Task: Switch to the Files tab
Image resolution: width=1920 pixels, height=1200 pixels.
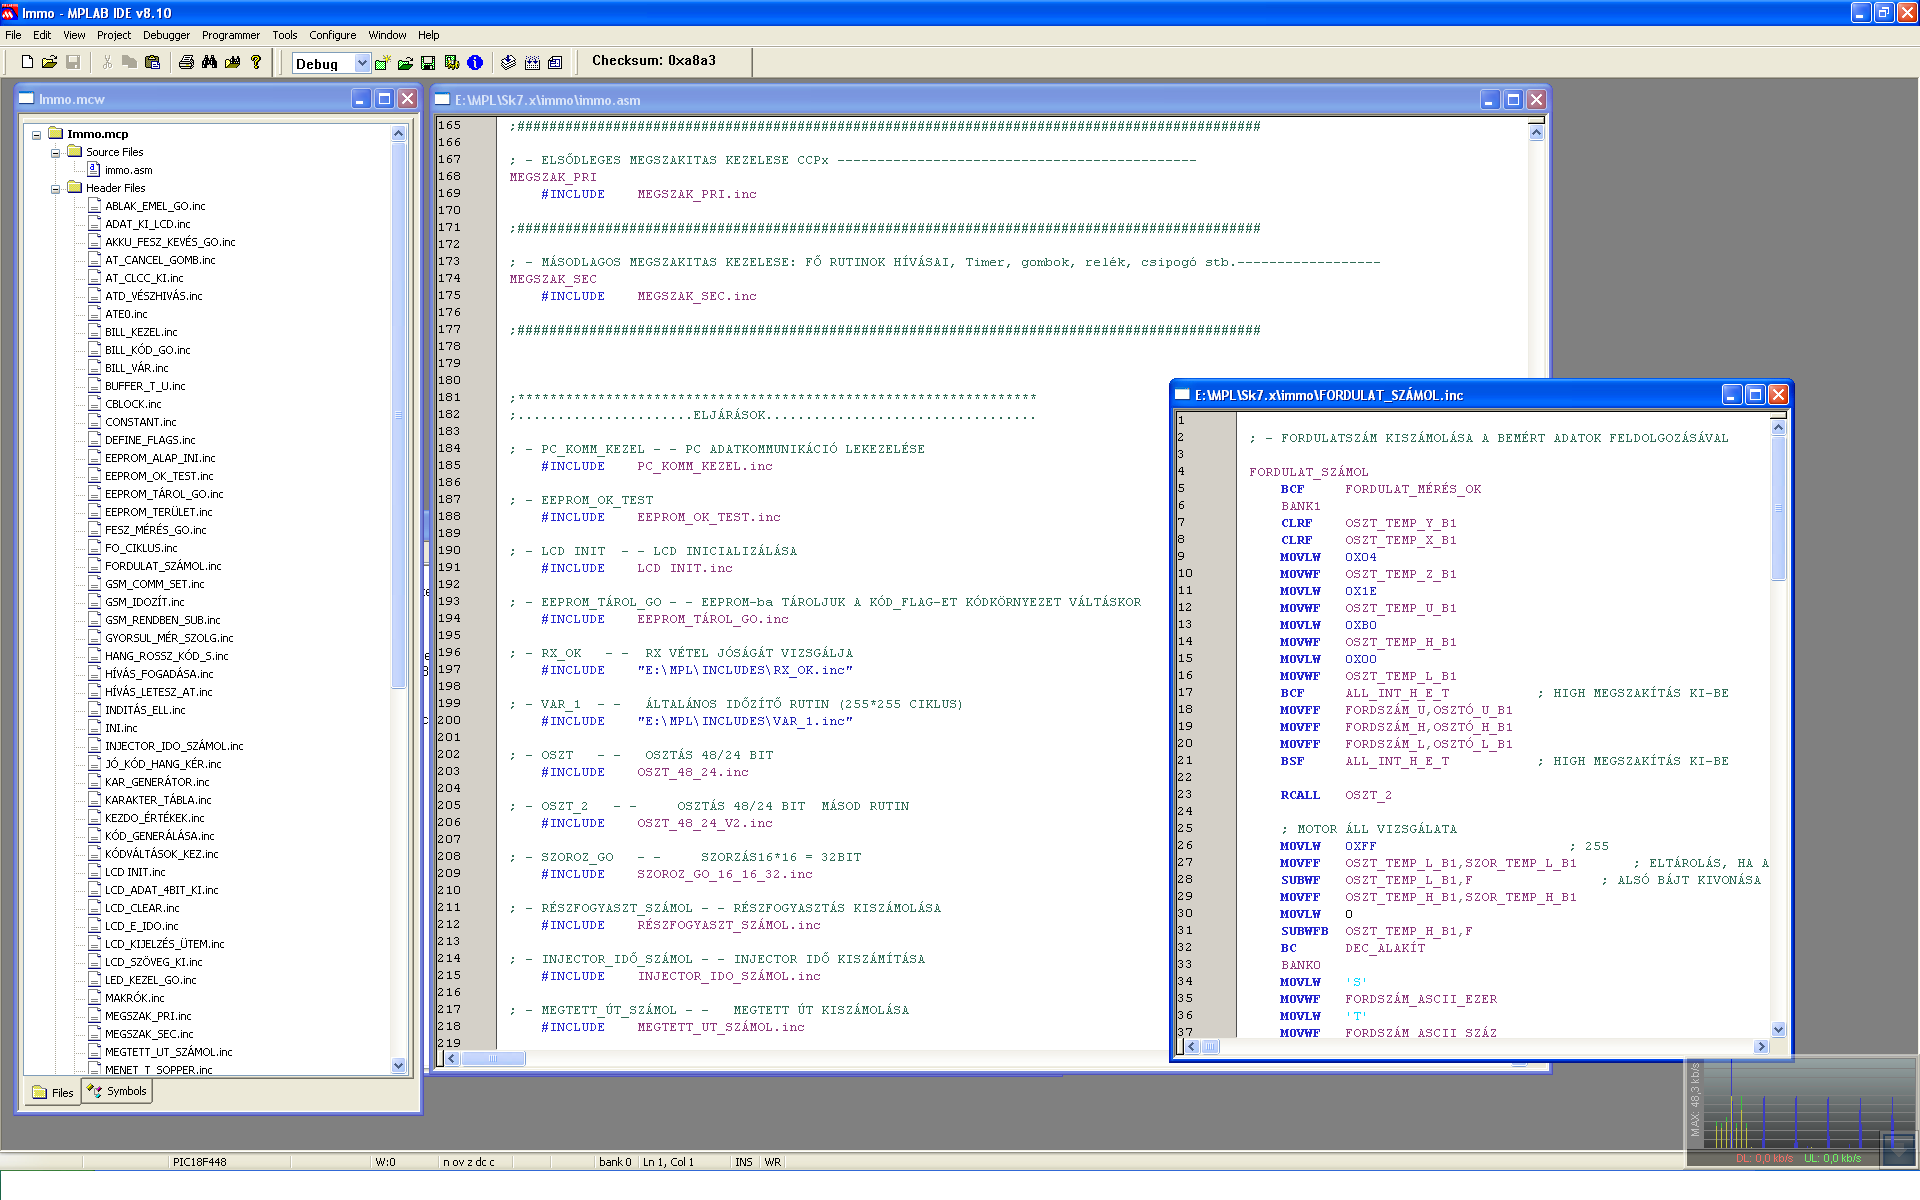Action: pyautogui.click(x=53, y=1092)
